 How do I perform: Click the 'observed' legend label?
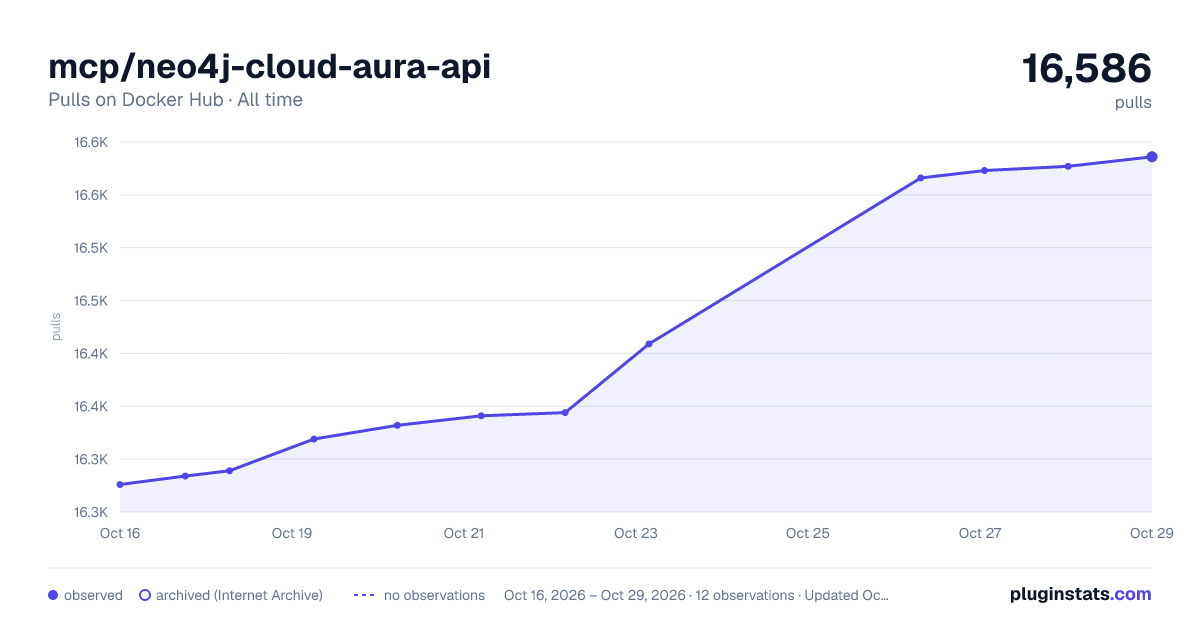click(x=93, y=595)
